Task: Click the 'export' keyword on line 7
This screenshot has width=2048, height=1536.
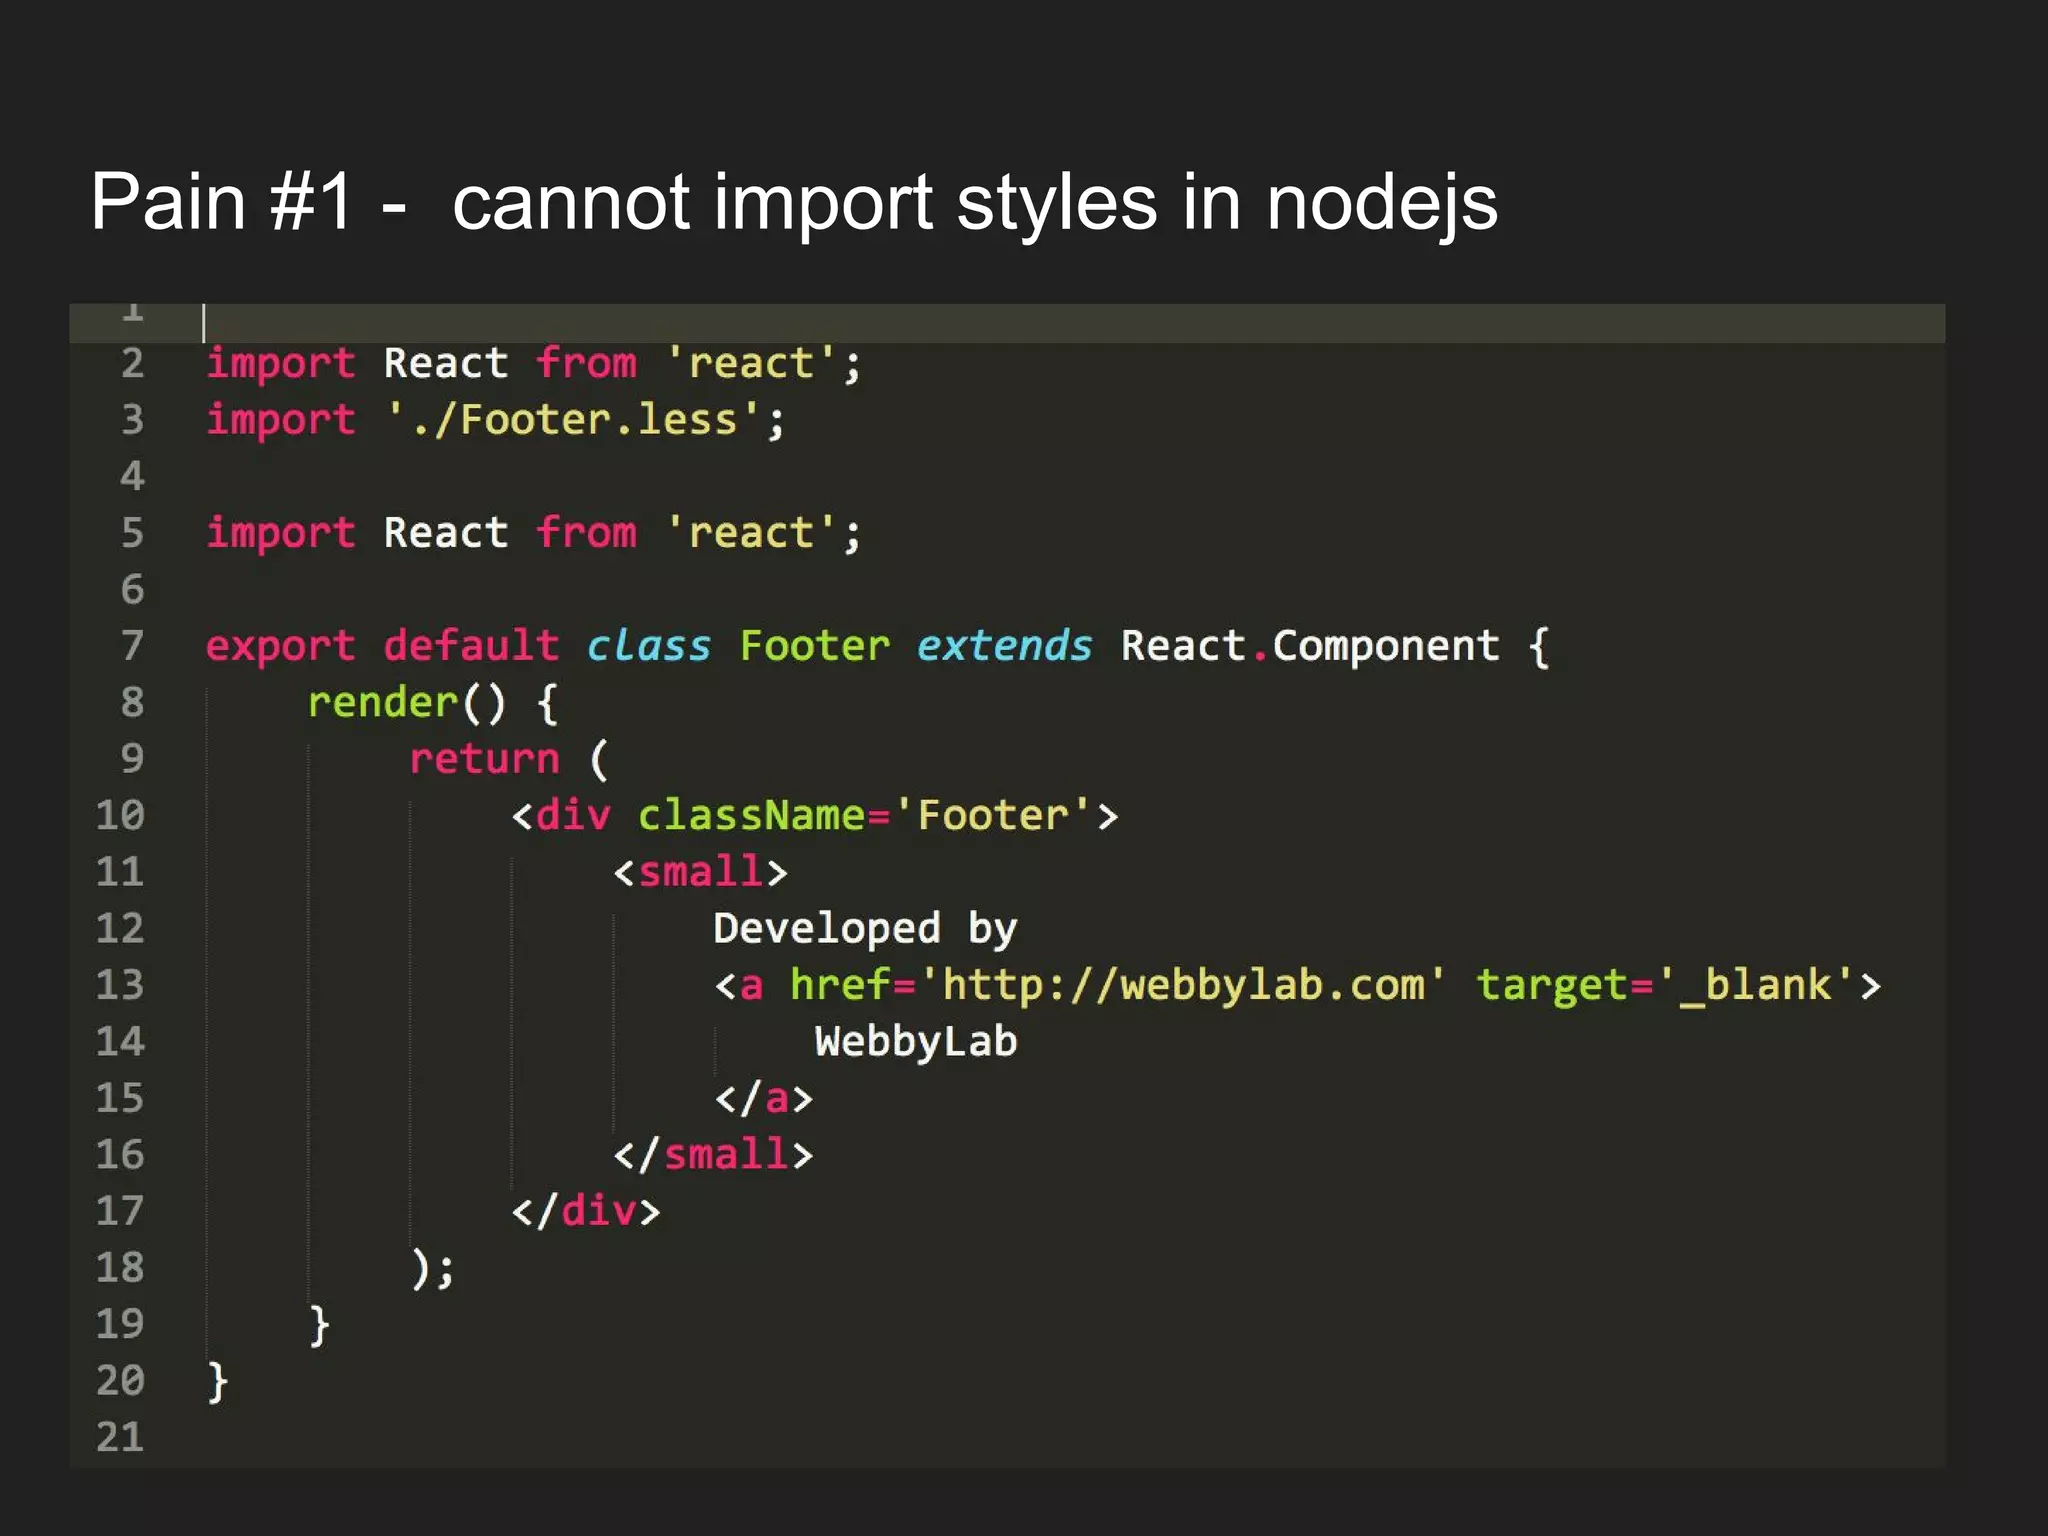Action: (280, 646)
